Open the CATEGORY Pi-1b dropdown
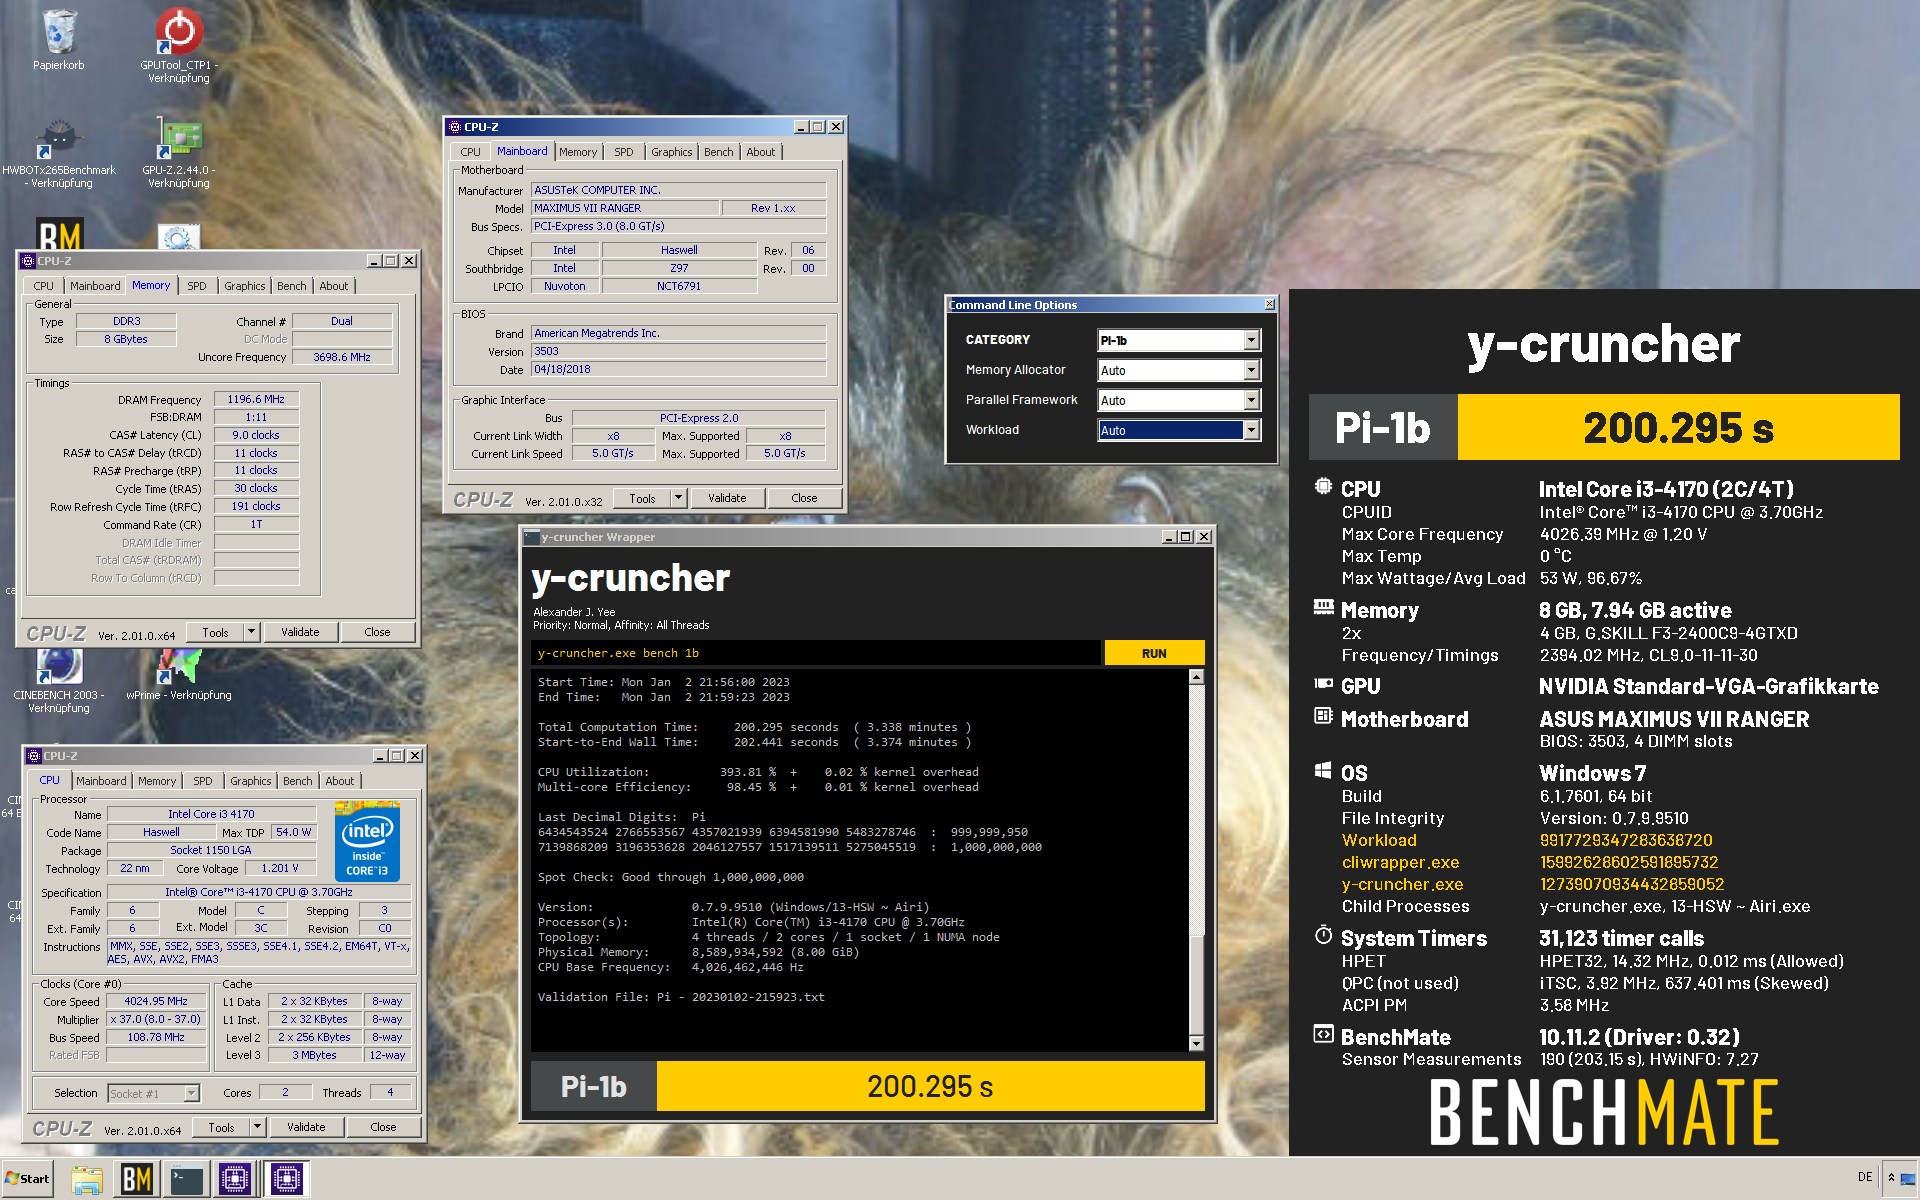Viewport: 1920px width, 1200px height. [x=1251, y=341]
